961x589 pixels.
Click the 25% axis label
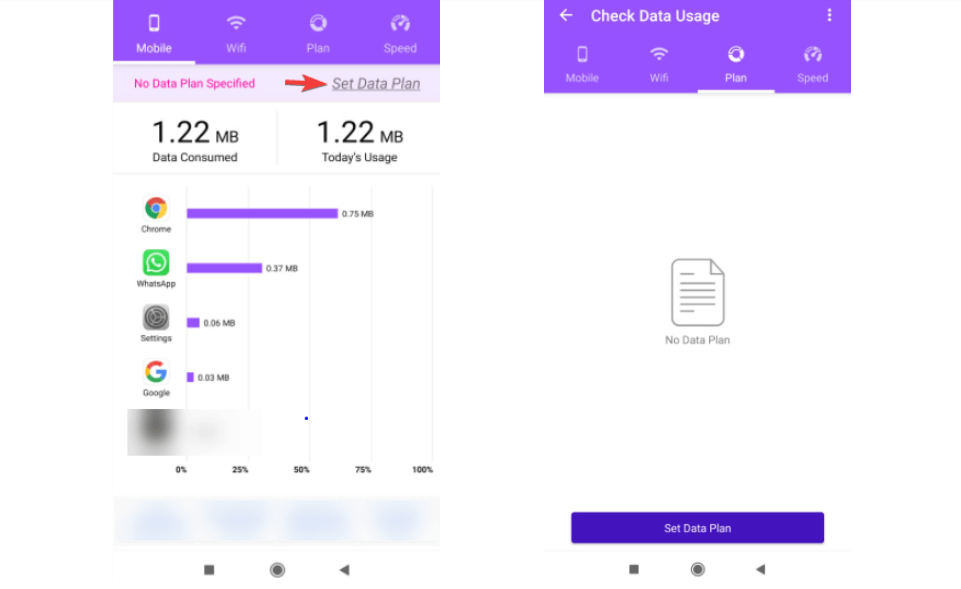pos(240,469)
